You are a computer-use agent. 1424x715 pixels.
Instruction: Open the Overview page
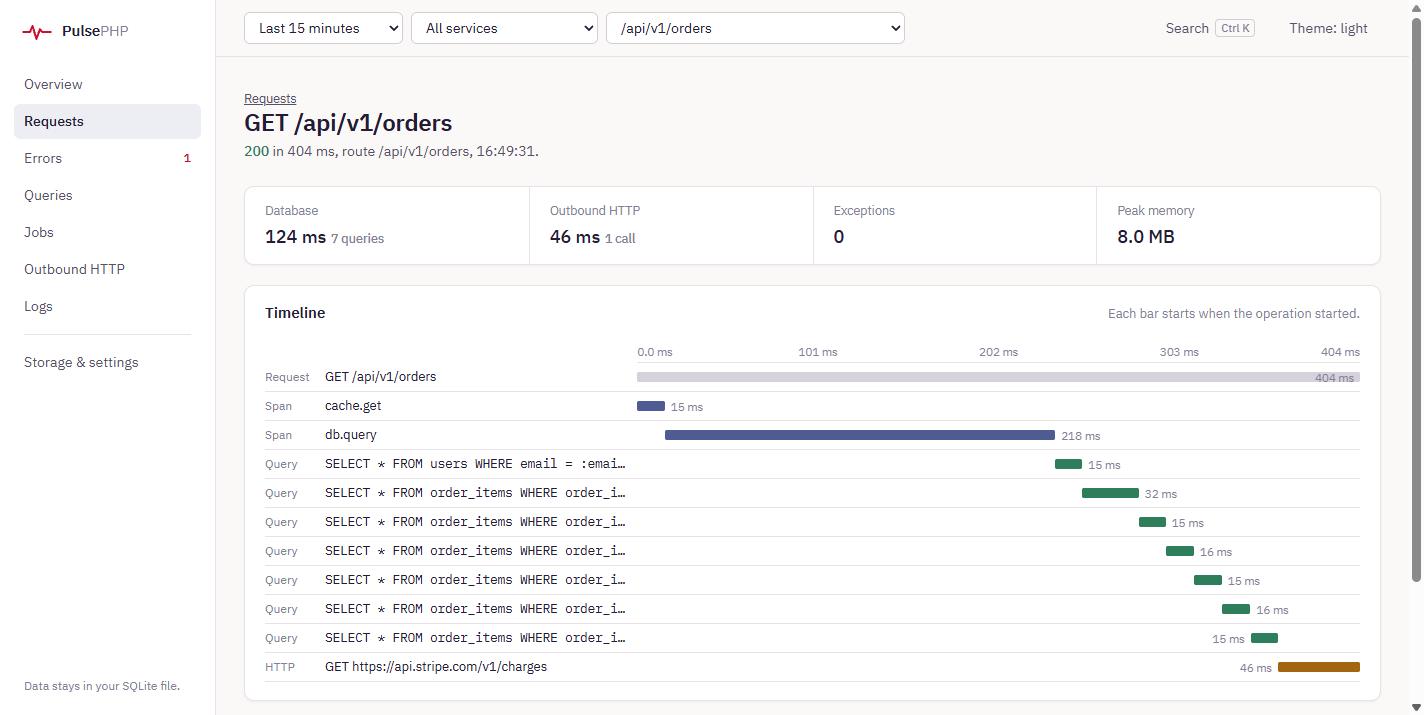tap(107, 84)
